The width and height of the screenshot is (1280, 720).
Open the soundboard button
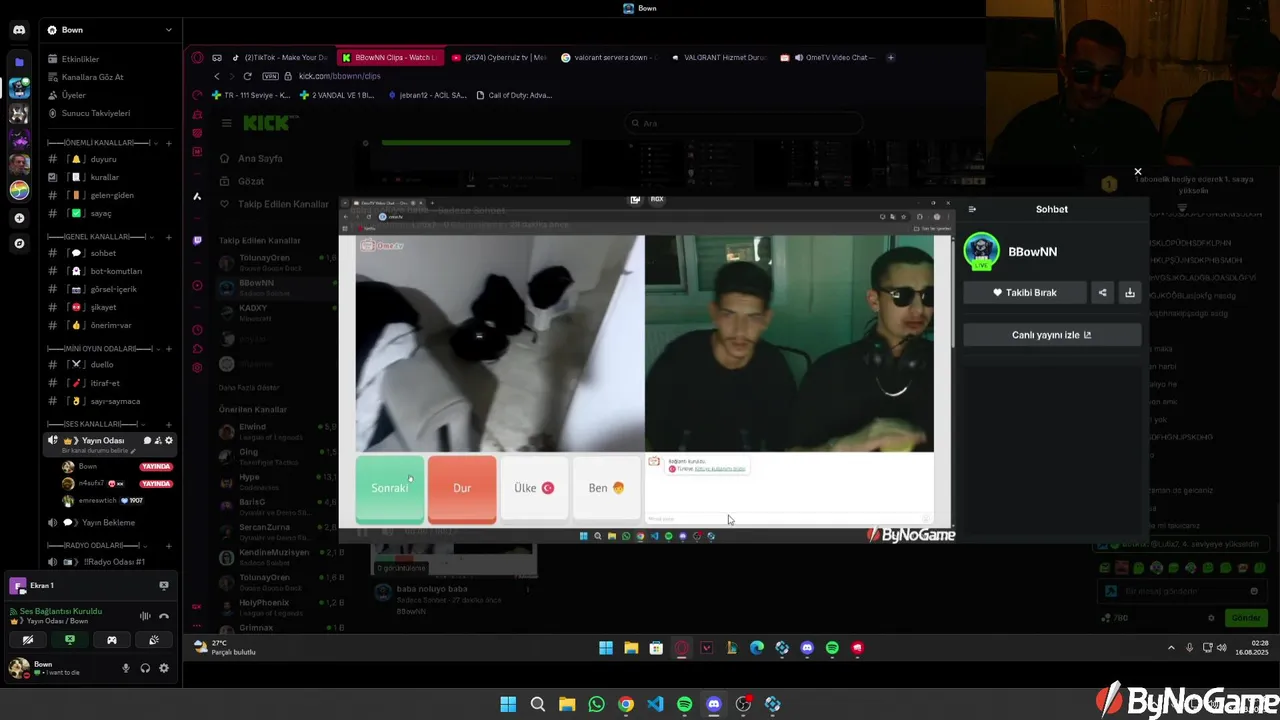tap(154, 640)
